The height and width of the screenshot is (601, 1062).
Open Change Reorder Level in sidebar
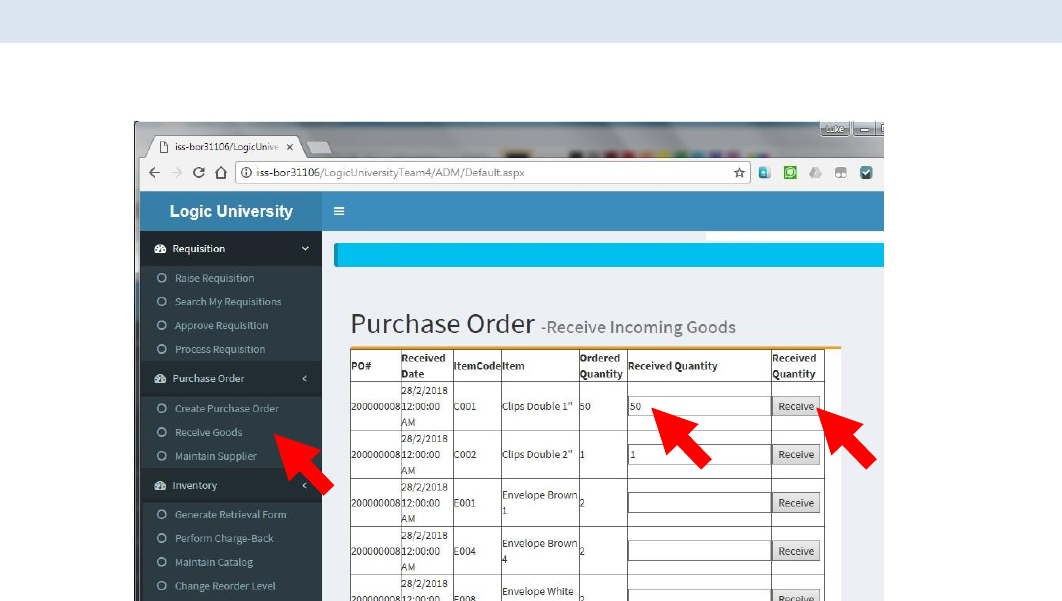[x=225, y=586]
